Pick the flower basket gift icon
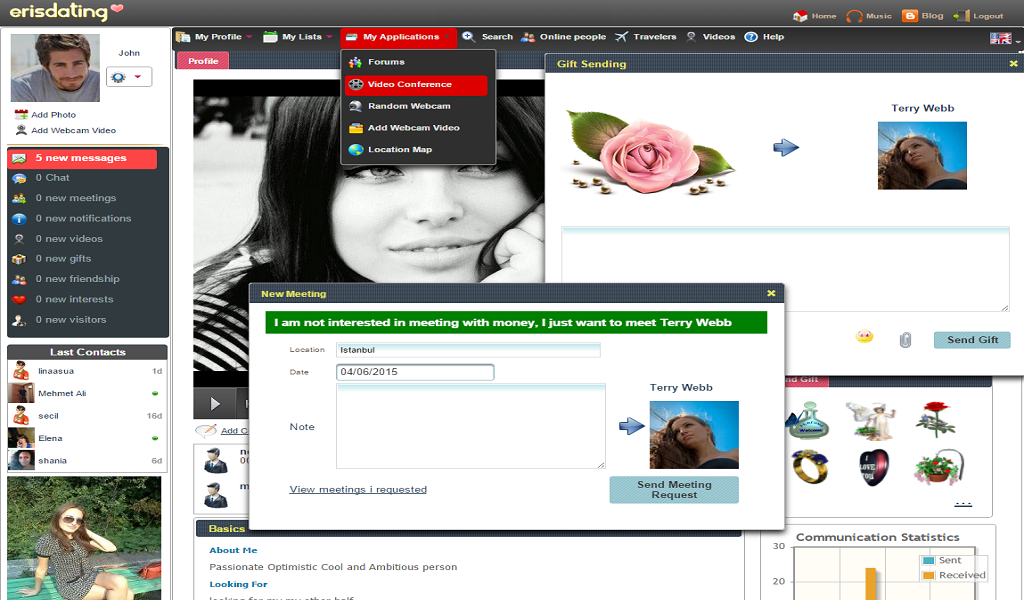1024x600 pixels. 938,466
